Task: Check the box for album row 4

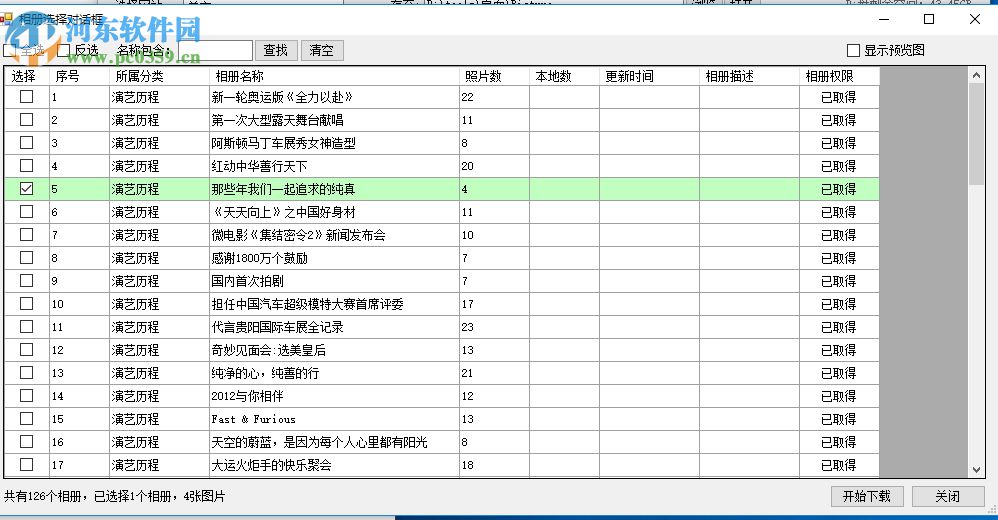Action: 26,165
